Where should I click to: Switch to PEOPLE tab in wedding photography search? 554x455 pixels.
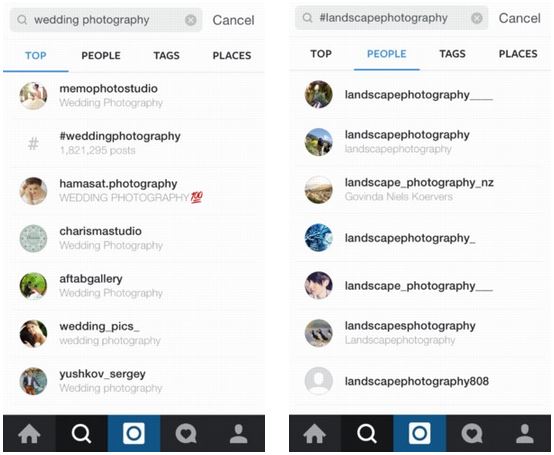point(101,55)
